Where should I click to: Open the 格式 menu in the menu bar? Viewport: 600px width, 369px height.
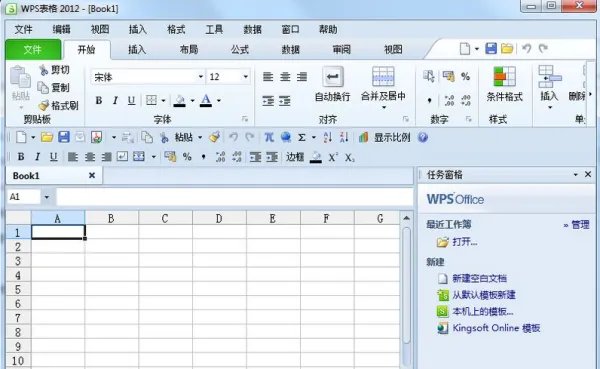point(176,29)
